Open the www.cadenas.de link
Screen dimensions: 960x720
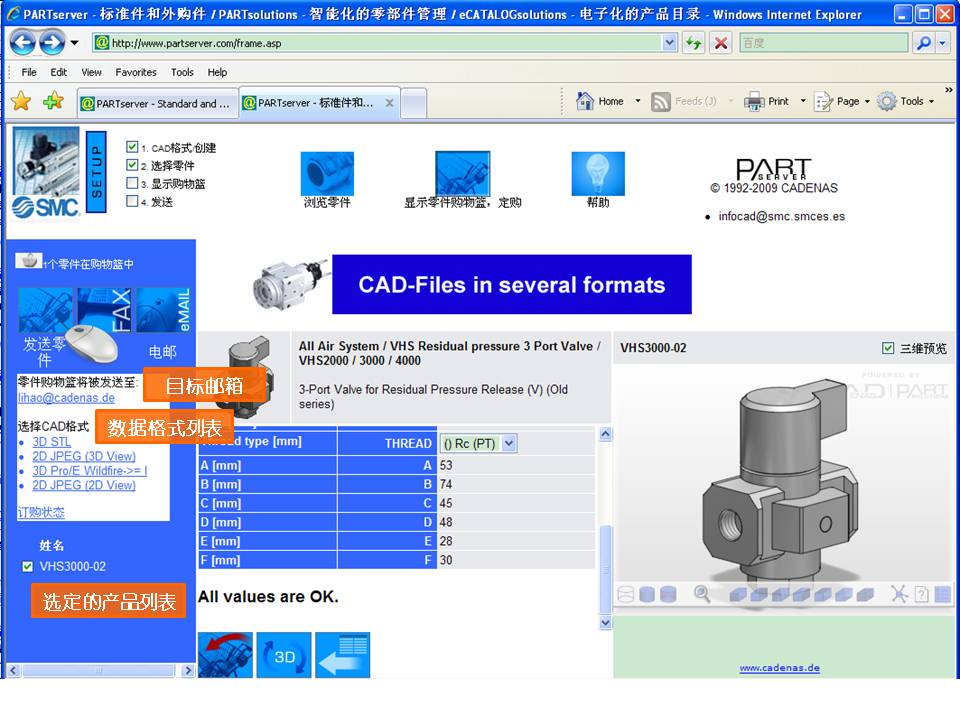click(x=779, y=668)
